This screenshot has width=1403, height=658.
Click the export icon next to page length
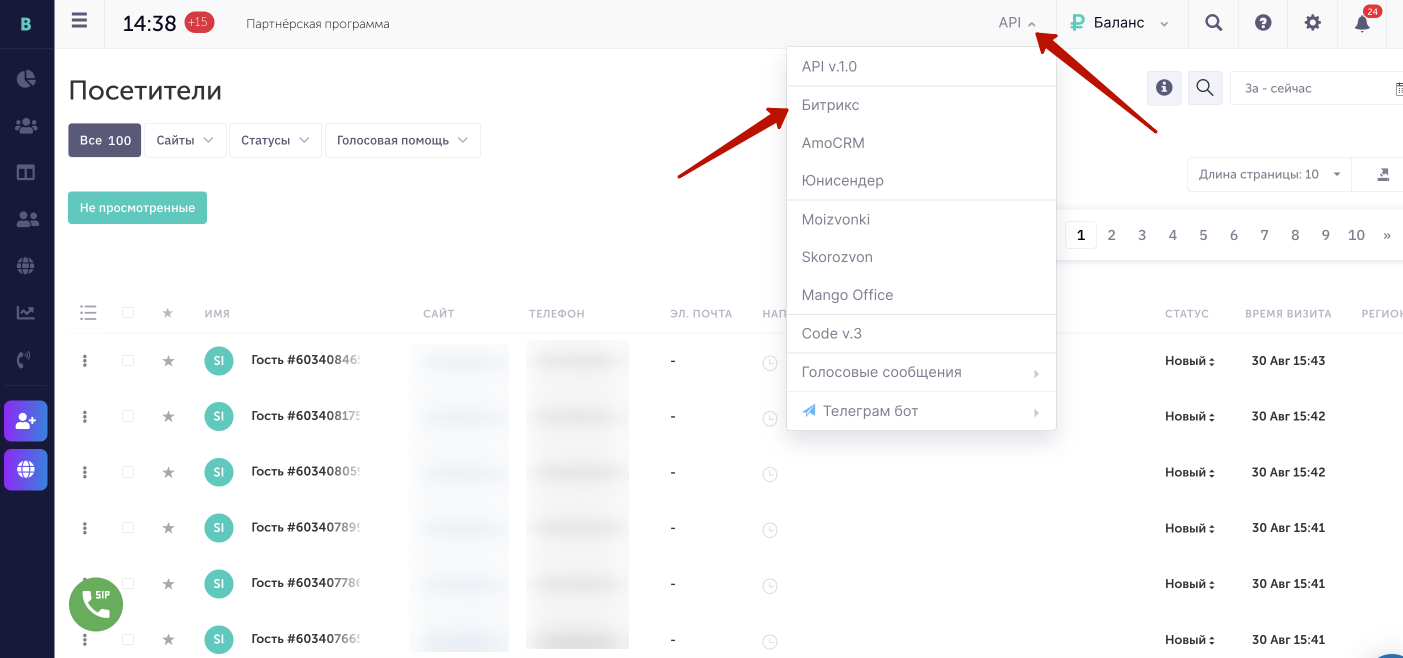coord(1383,174)
